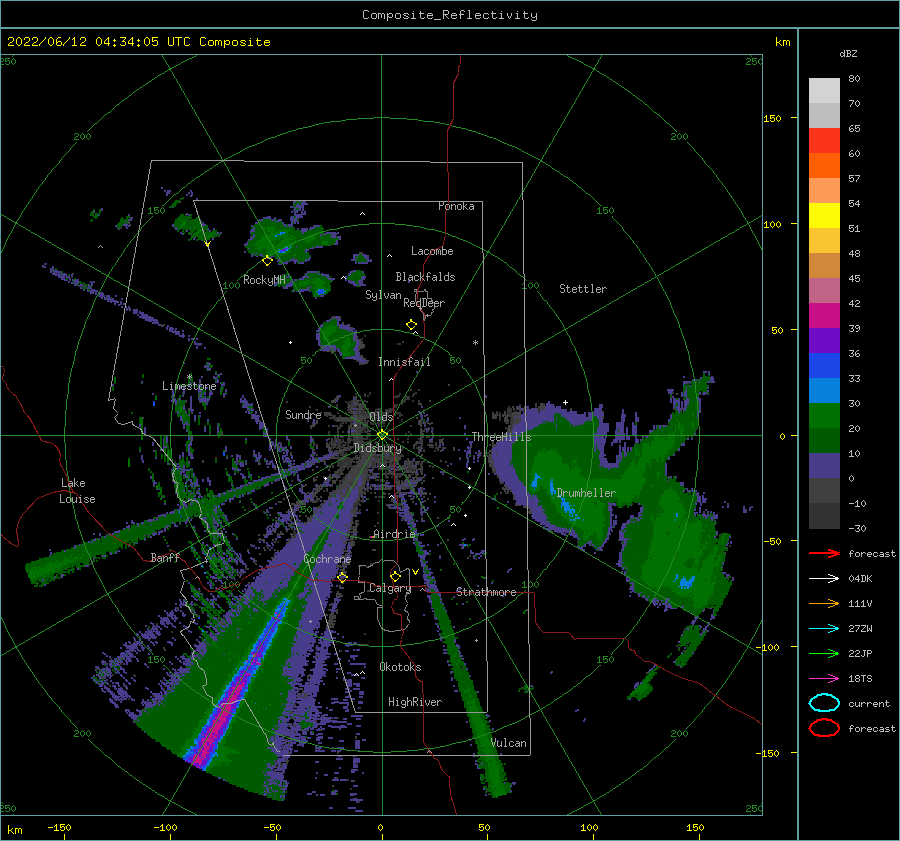Click the Composite_Reflectivity title
The image size is (900, 841).
pos(450,15)
